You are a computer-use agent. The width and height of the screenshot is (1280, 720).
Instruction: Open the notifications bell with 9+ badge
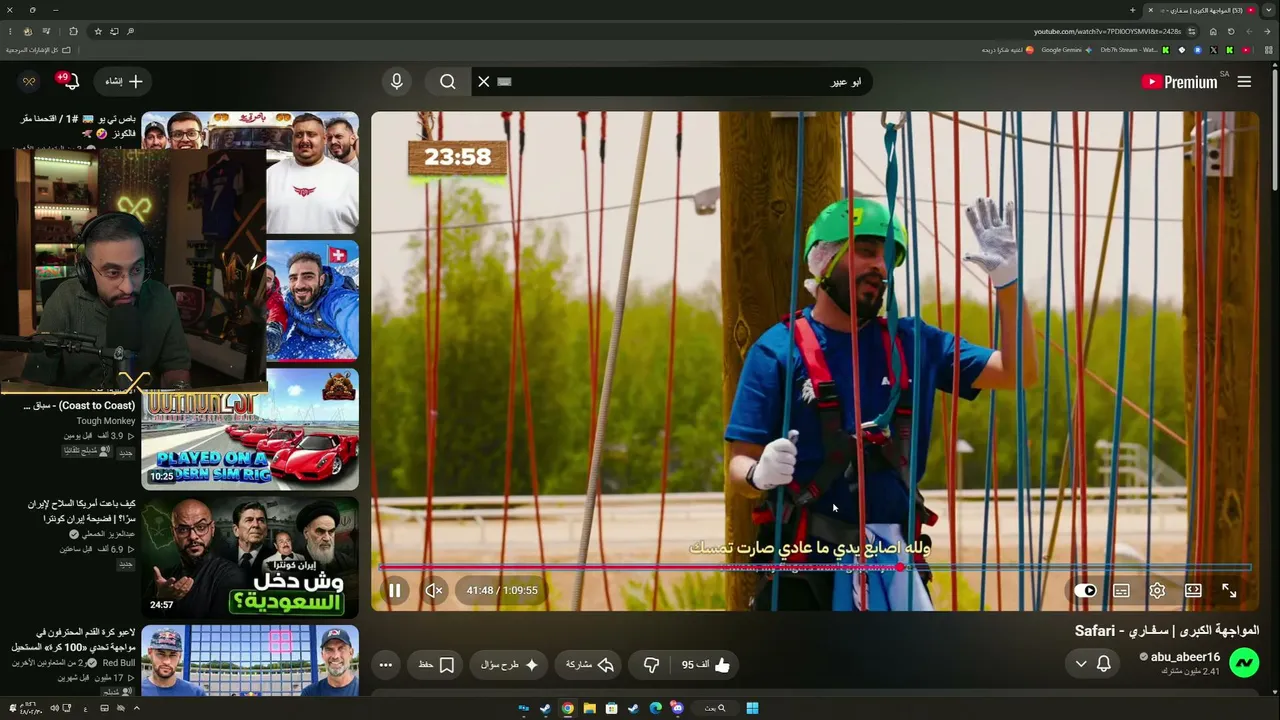(68, 81)
